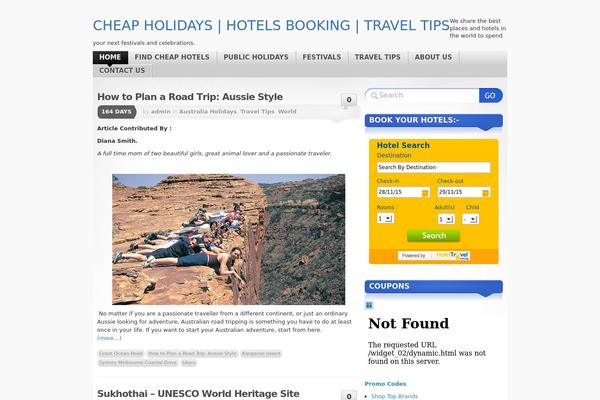Click the green hotel Search button
The width and height of the screenshot is (600, 400).
(434, 236)
